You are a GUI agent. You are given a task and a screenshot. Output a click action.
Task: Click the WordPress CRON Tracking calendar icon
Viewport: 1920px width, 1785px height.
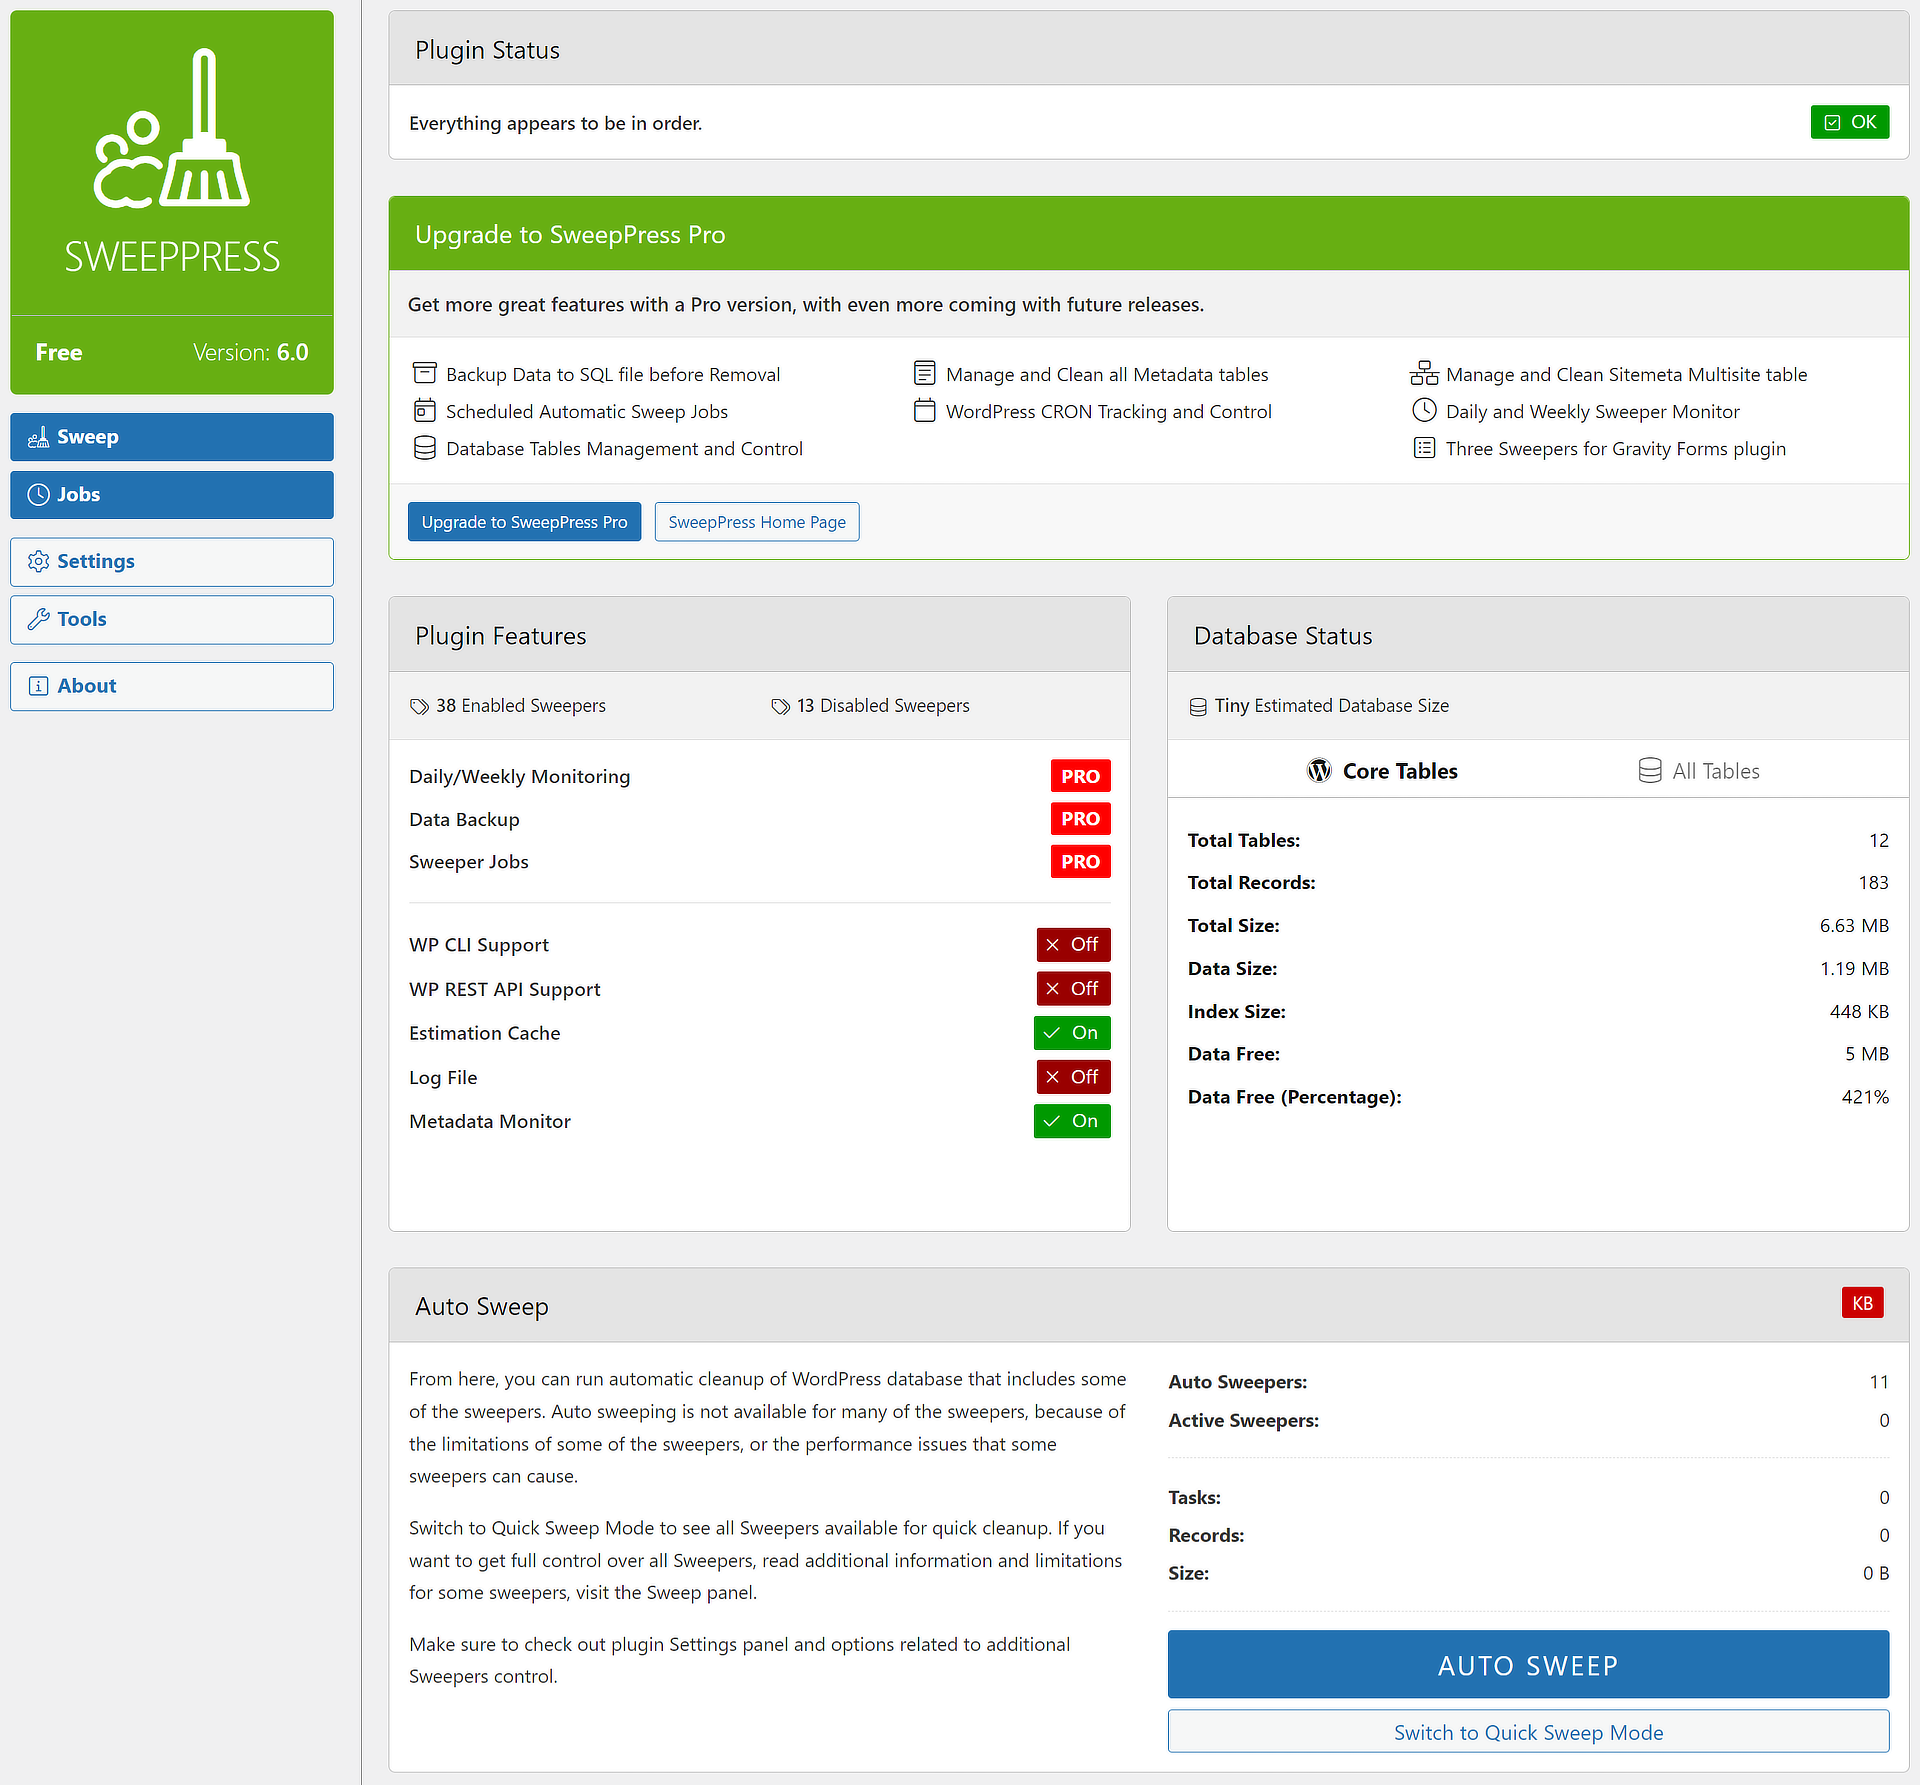[925, 411]
